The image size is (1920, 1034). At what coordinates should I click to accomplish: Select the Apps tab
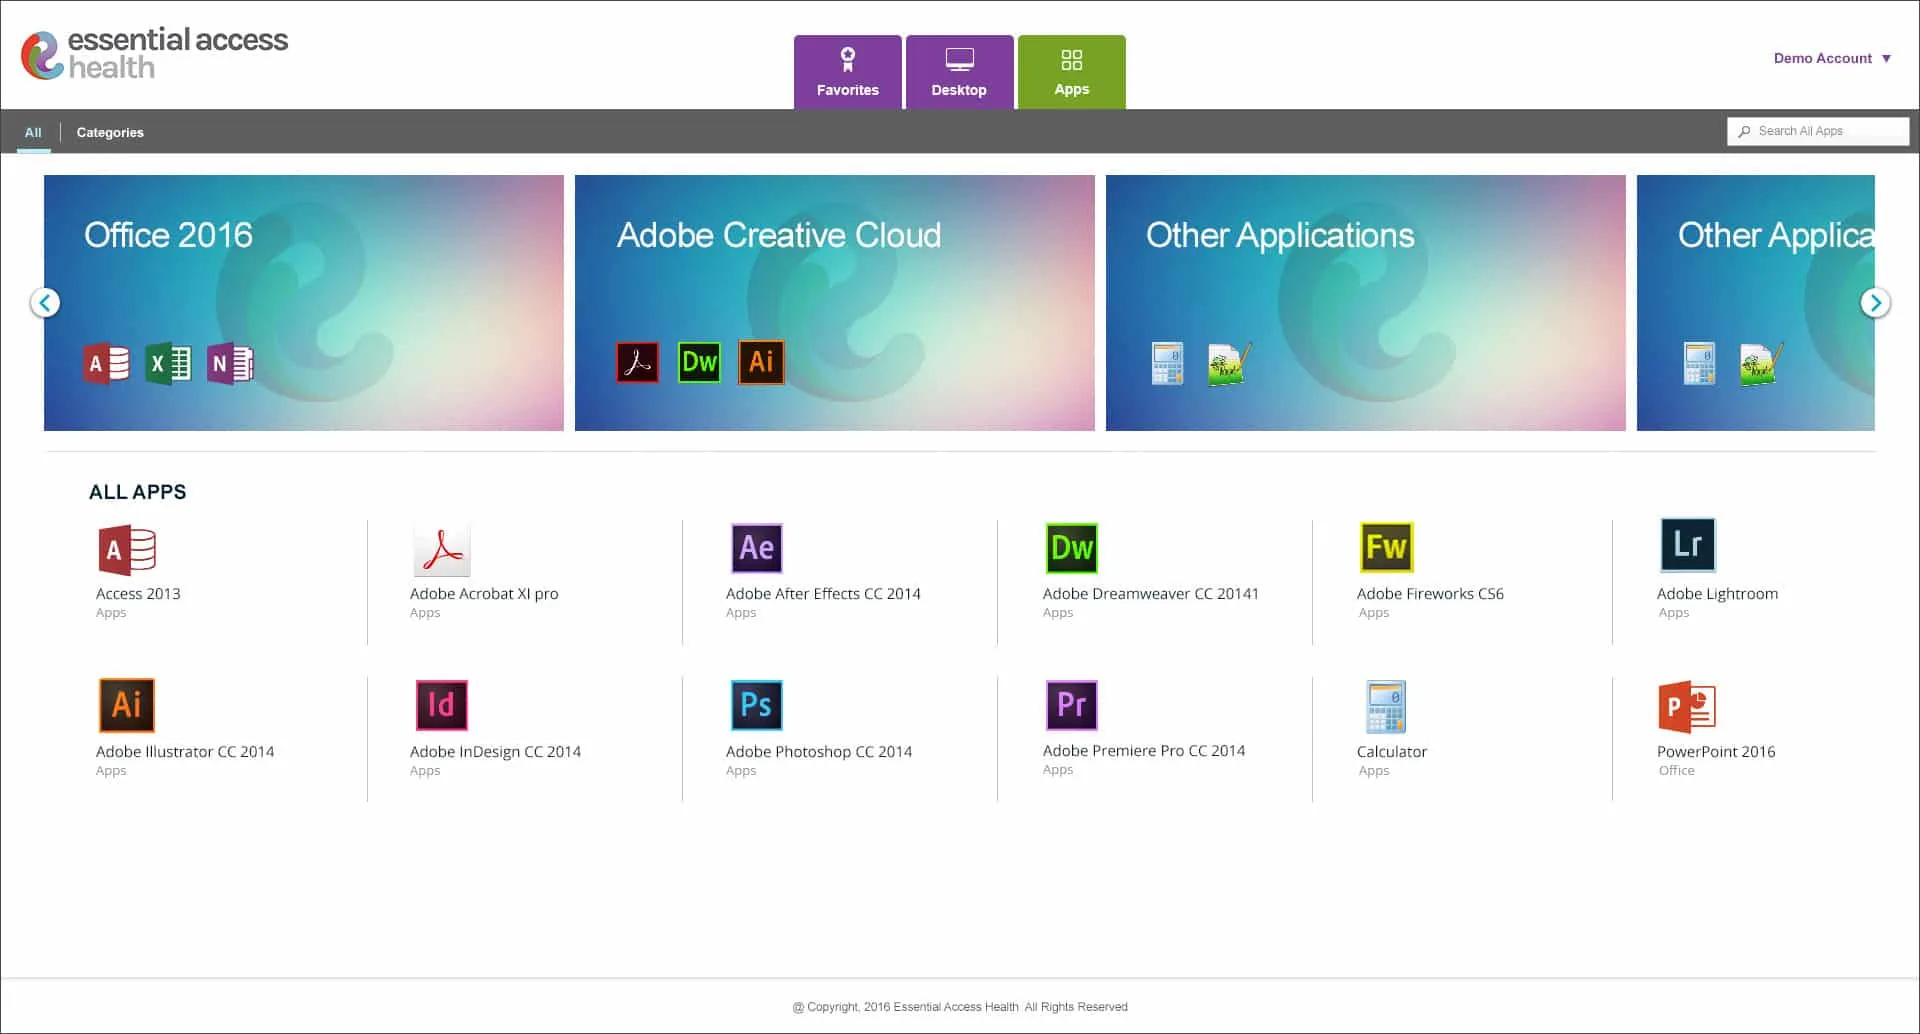pos(1072,72)
